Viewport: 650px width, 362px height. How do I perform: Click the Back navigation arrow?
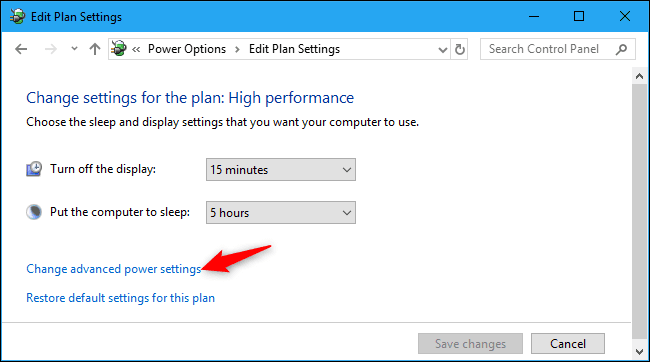coord(21,49)
